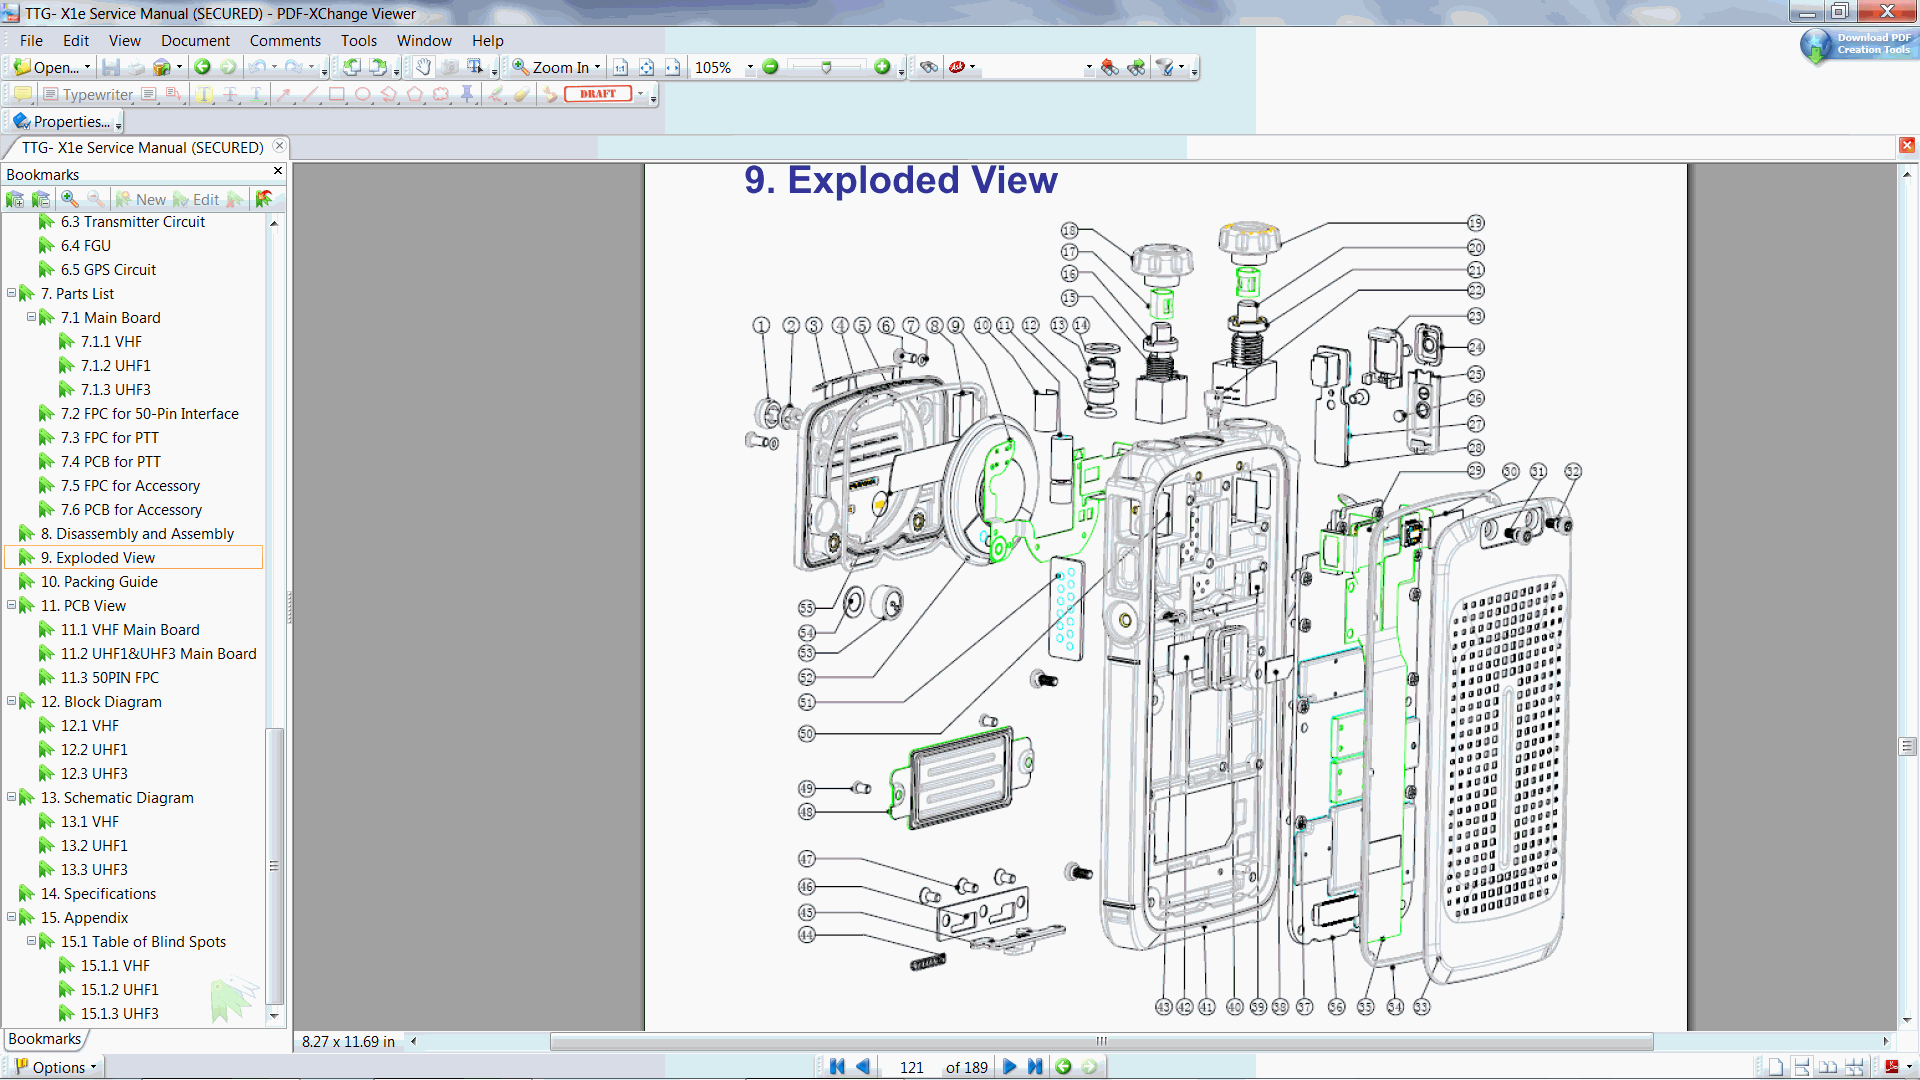Rotate page counterclockwise icon
The height and width of the screenshot is (1080, 1920).
point(352,67)
